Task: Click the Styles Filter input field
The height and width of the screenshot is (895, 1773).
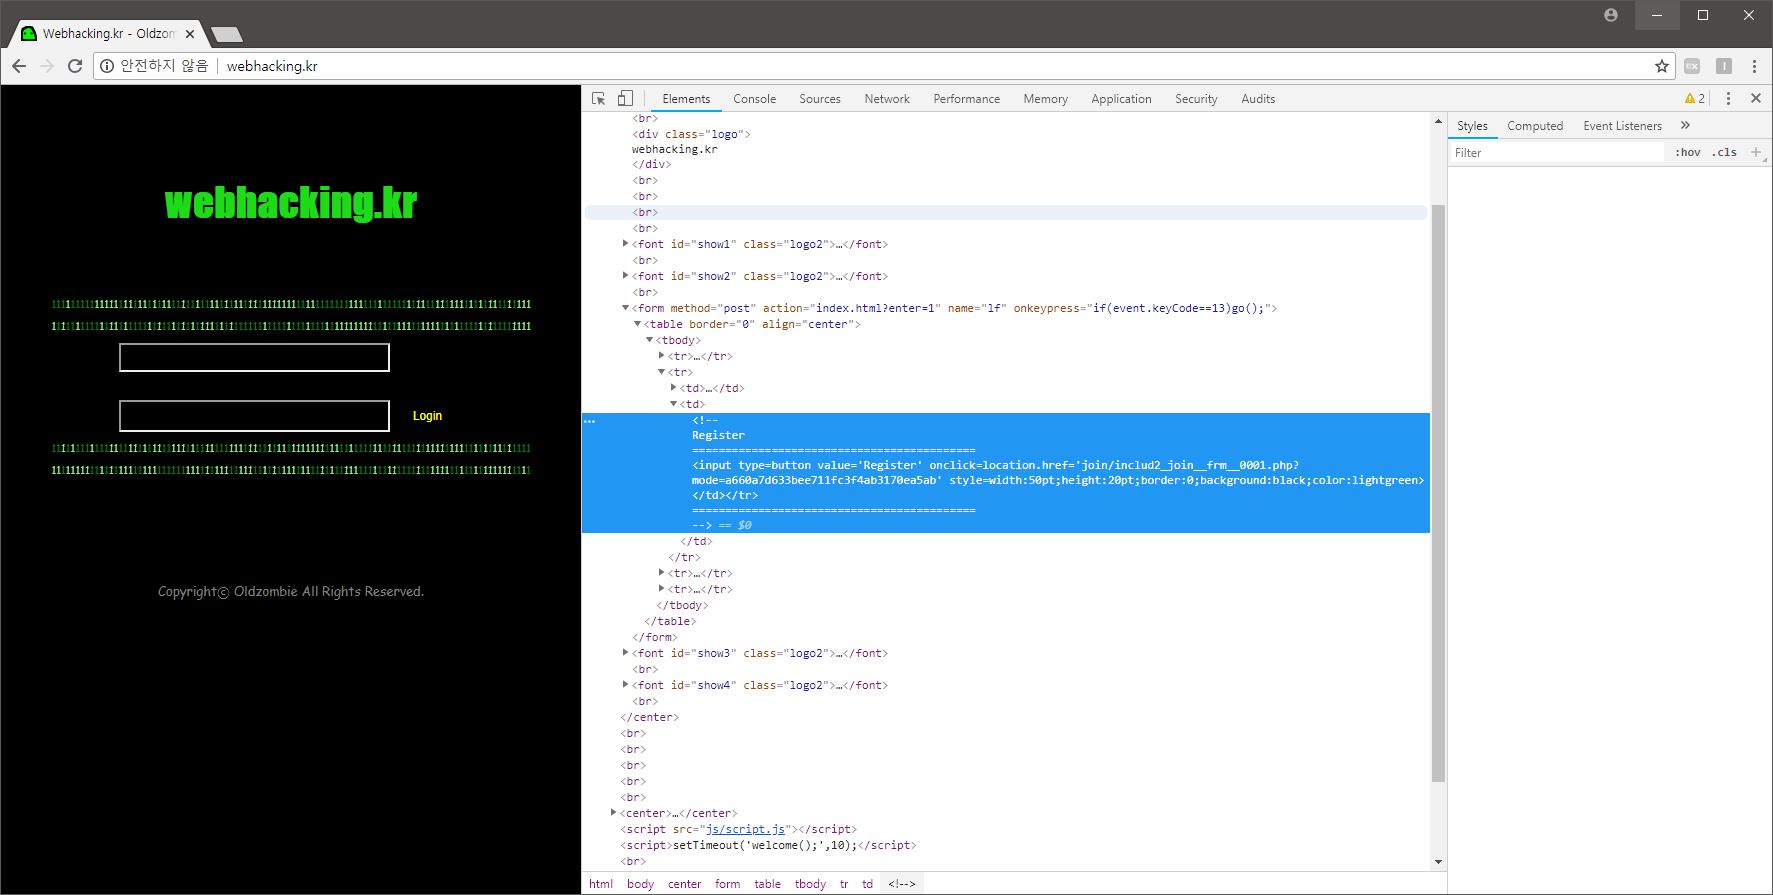Action: click(x=1555, y=153)
